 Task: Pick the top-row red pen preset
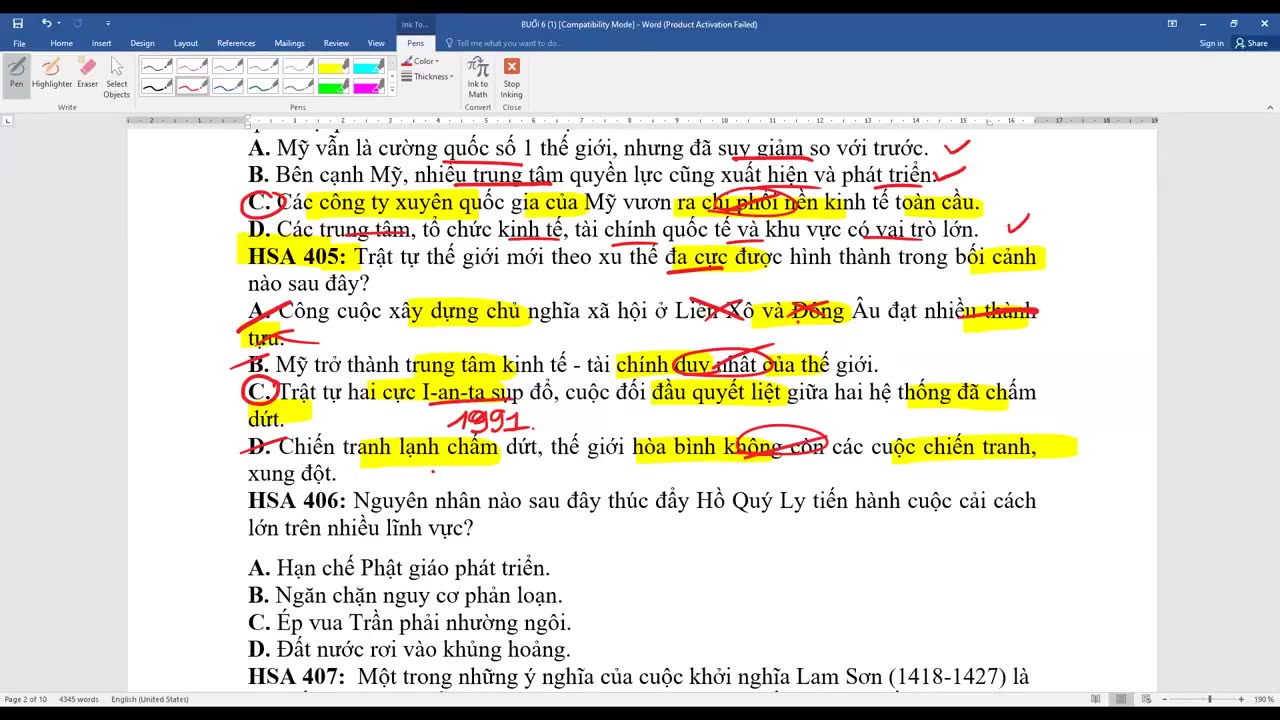pos(192,66)
